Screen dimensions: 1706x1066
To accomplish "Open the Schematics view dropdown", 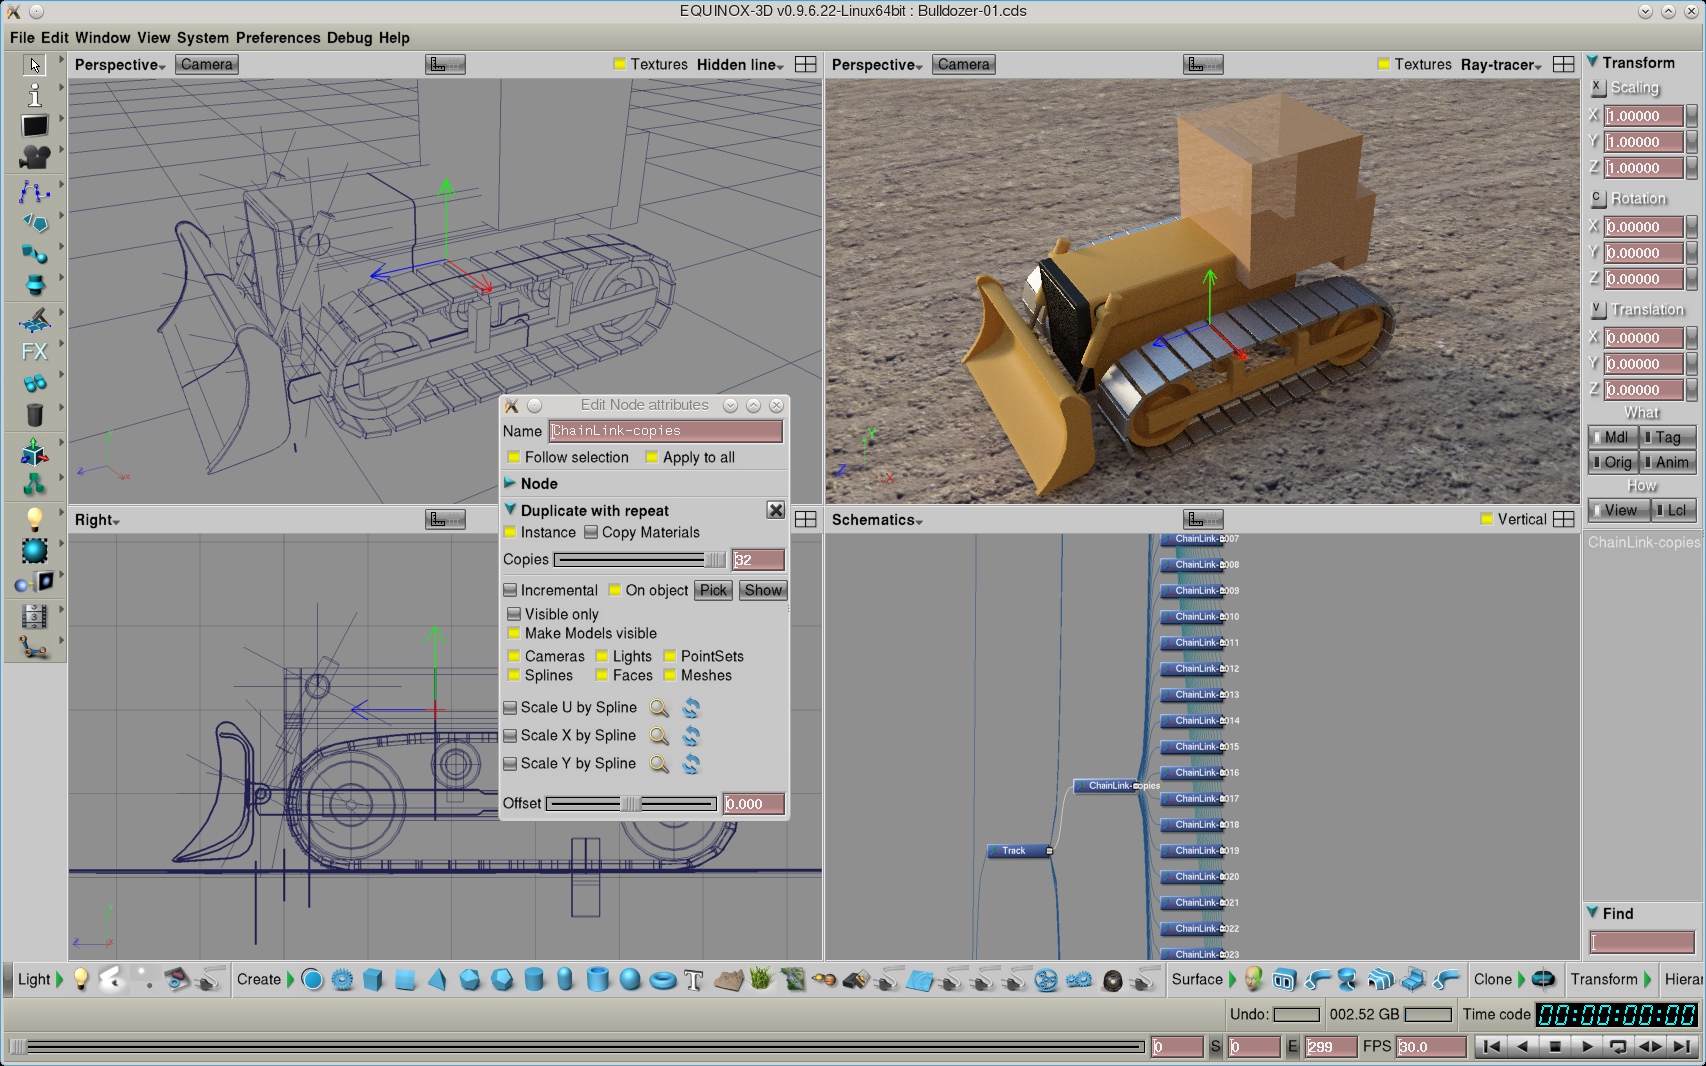I will pyautogui.click(x=877, y=520).
